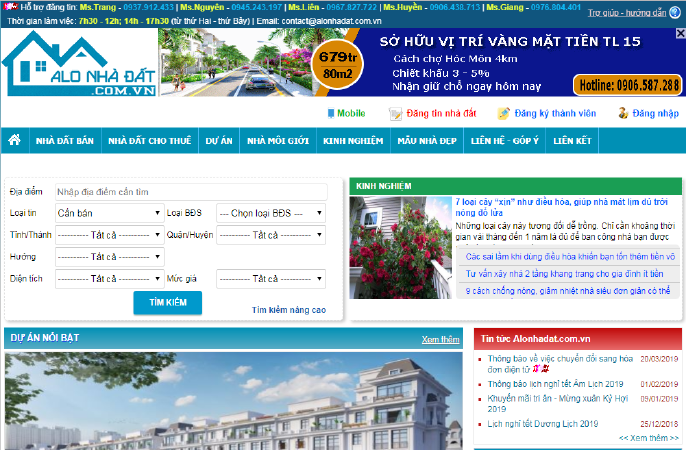Open the rose house article thumbnail
The image size is (686, 450).
[x=400, y=248]
